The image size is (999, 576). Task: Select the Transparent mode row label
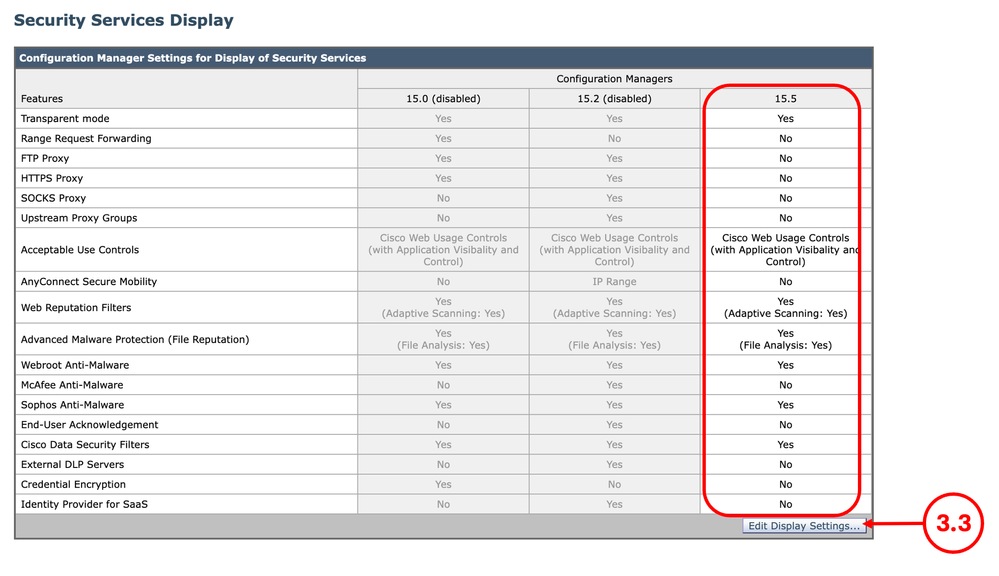[x=65, y=119]
